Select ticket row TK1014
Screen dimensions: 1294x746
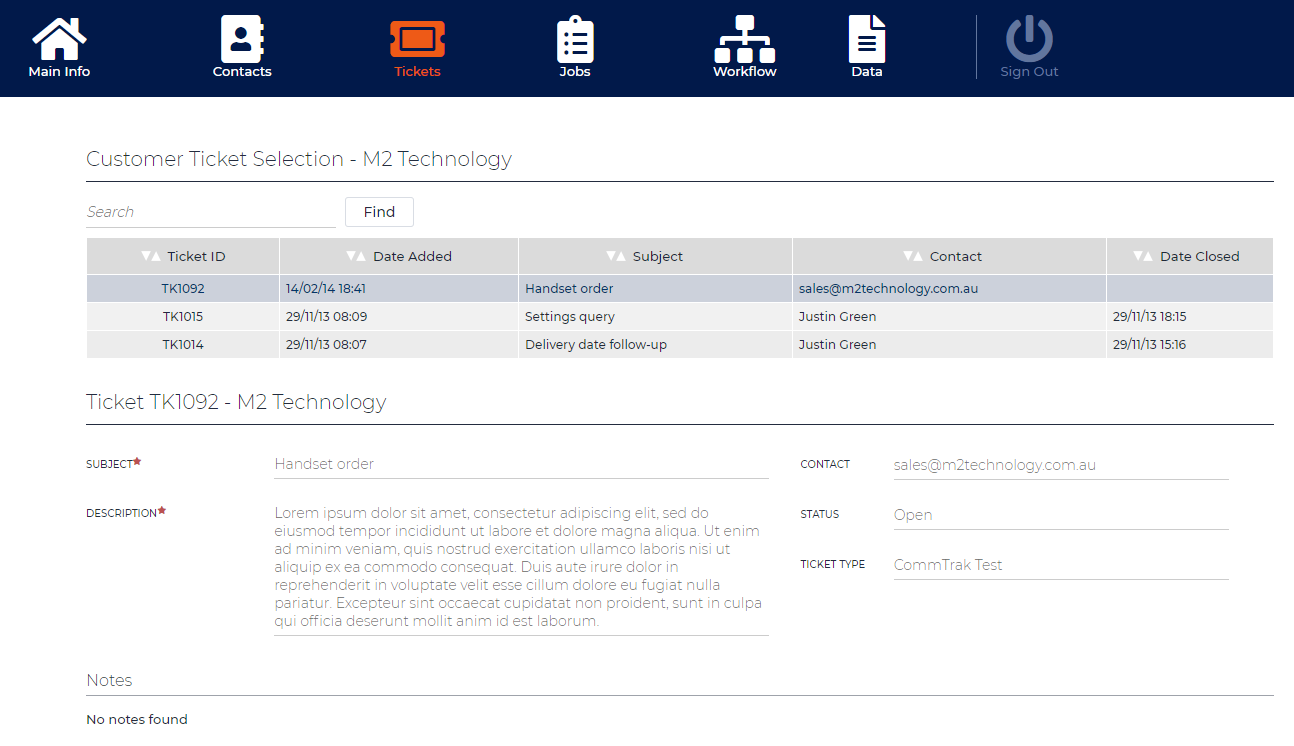click(x=680, y=344)
